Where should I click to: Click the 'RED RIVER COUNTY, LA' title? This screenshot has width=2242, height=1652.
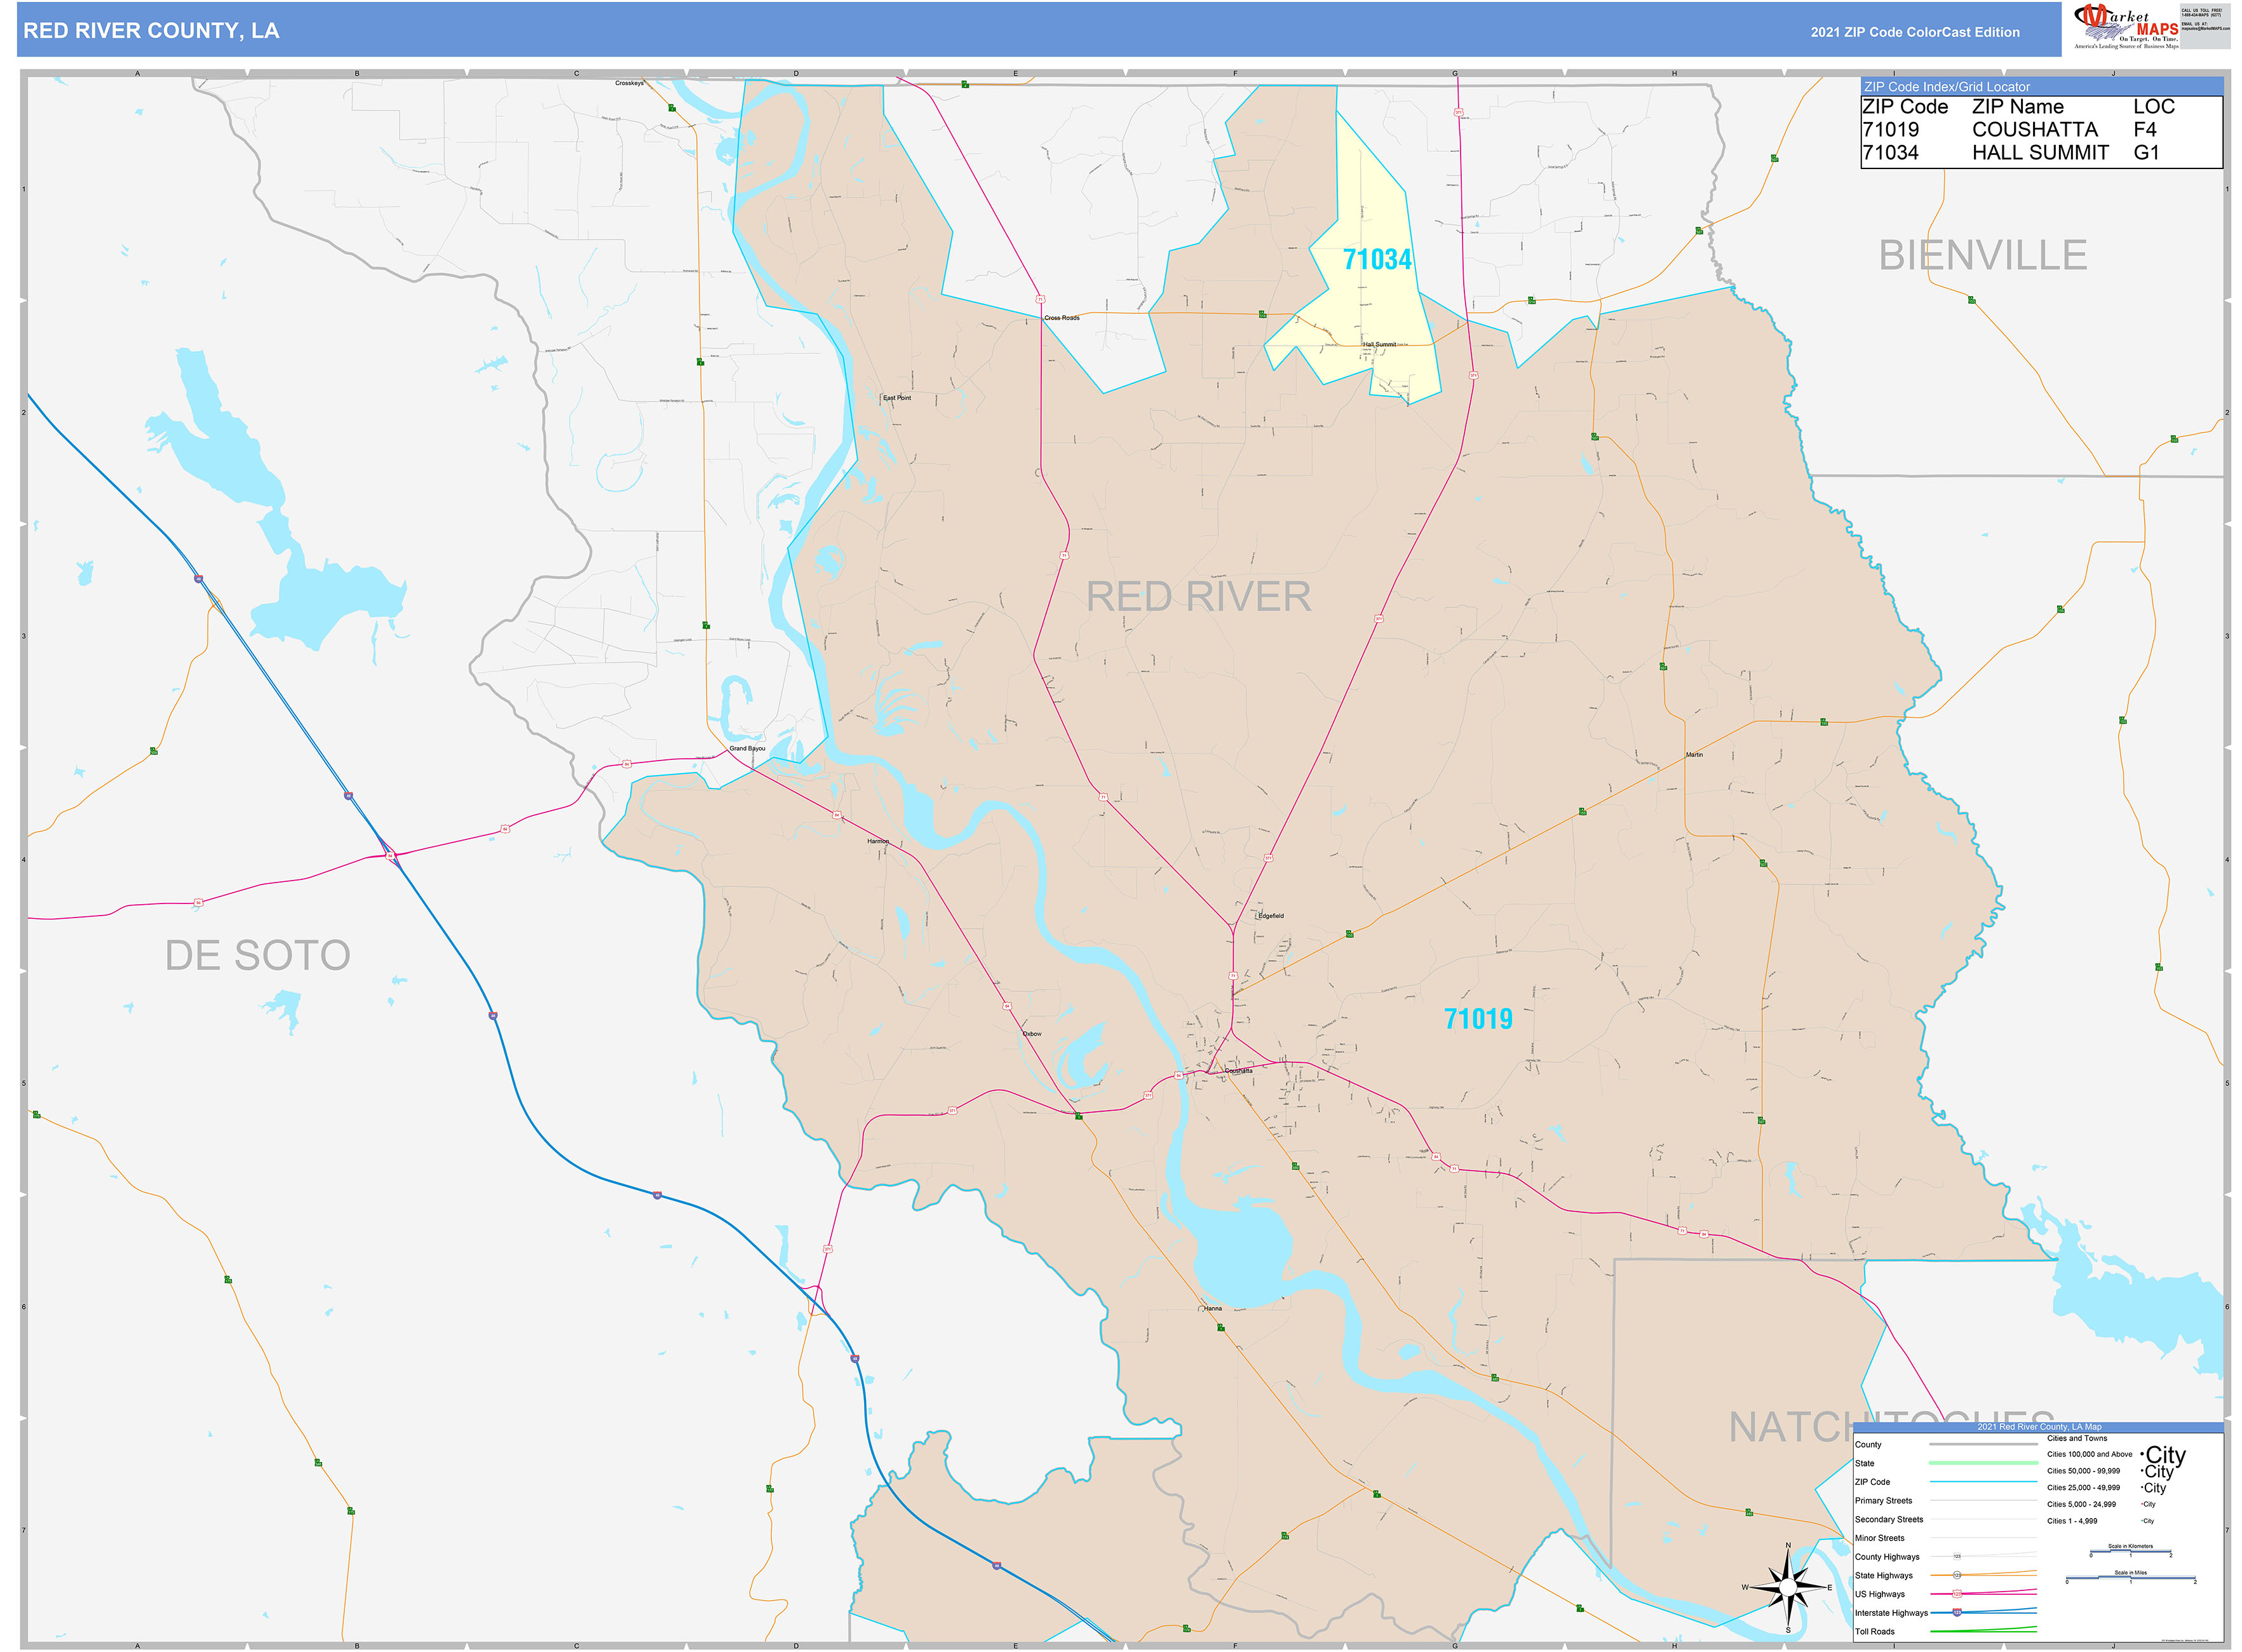pyautogui.click(x=151, y=31)
